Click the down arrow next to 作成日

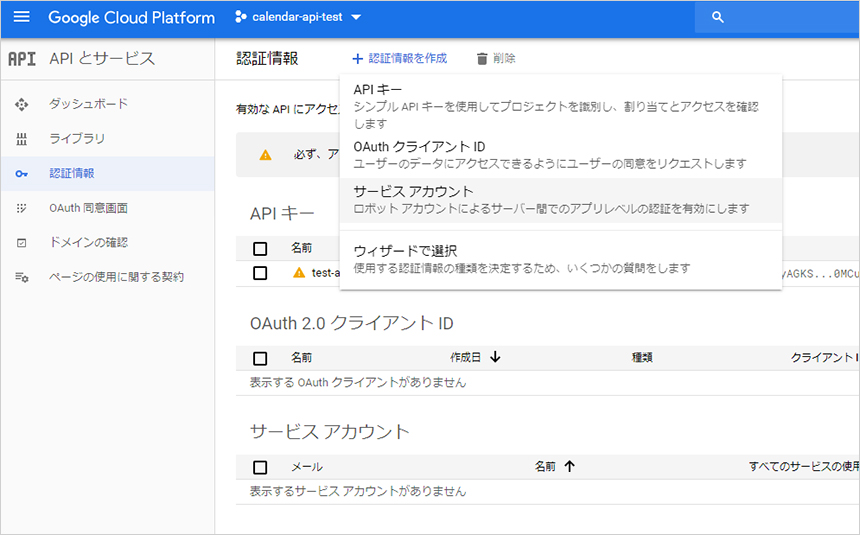(x=495, y=357)
